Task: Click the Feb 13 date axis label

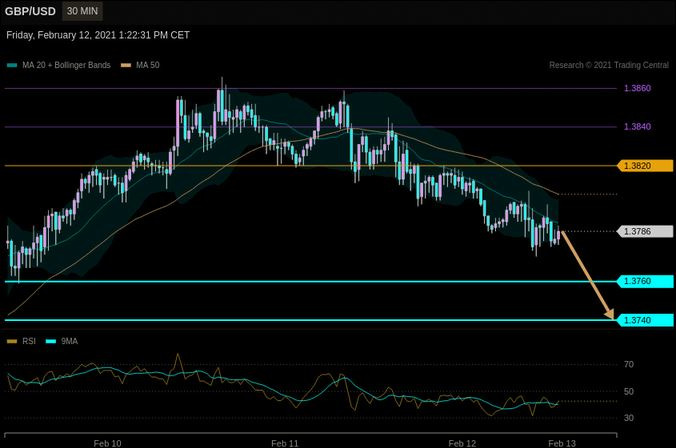Action: 562,443
